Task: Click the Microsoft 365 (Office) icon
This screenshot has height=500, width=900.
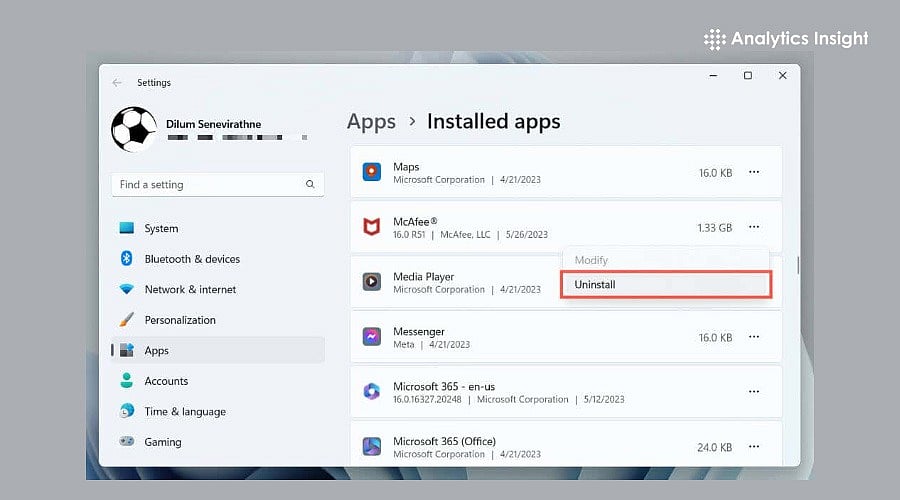Action: tap(372, 446)
